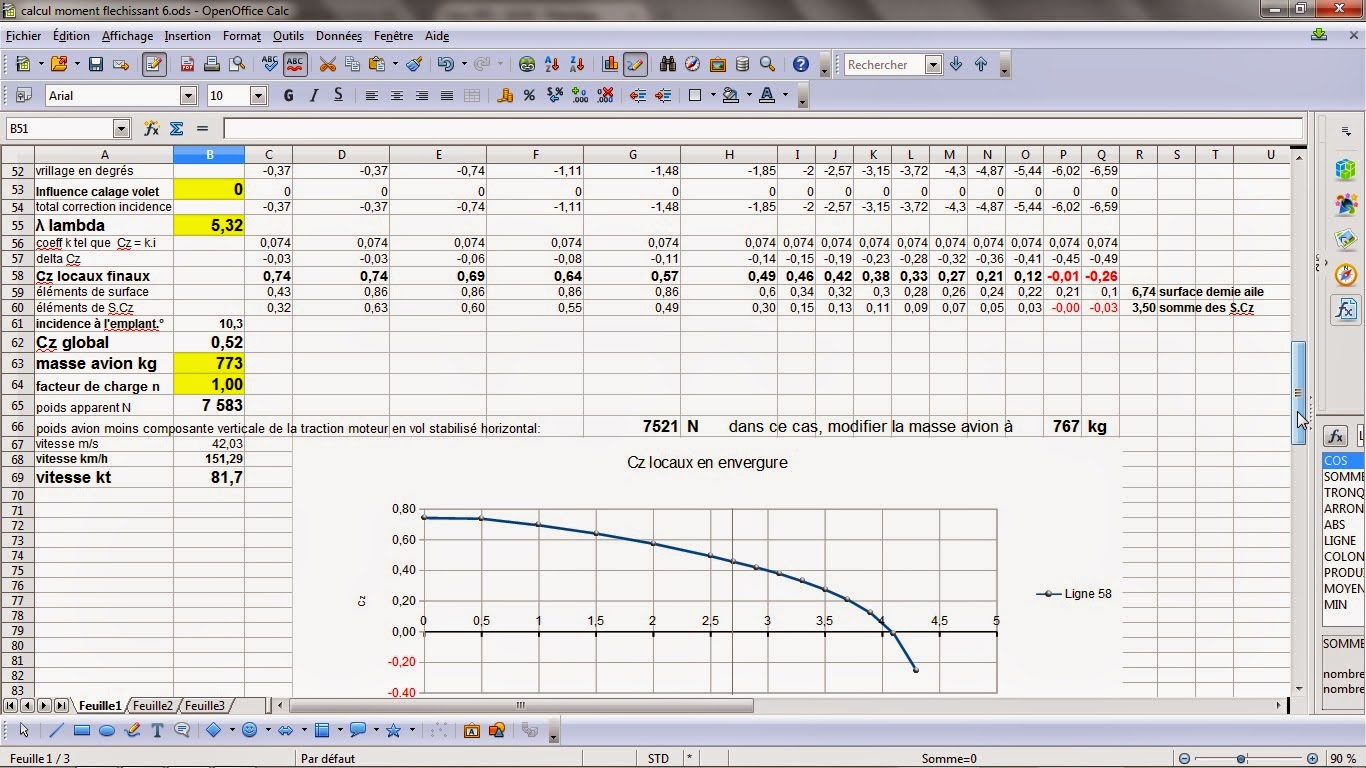Viewport: 1366px width, 768px height.
Task: Open the Rechercher search dropdown
Action: (x=933, y=64)
